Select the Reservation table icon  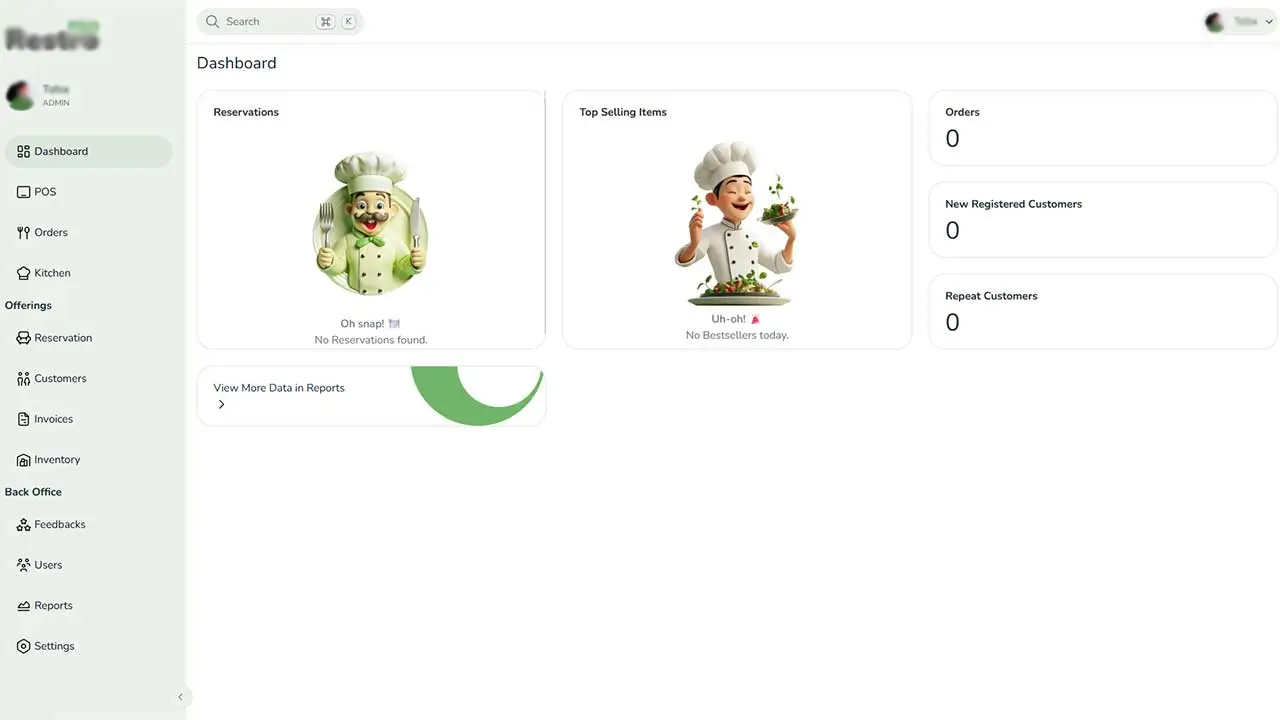pos(24,338)
